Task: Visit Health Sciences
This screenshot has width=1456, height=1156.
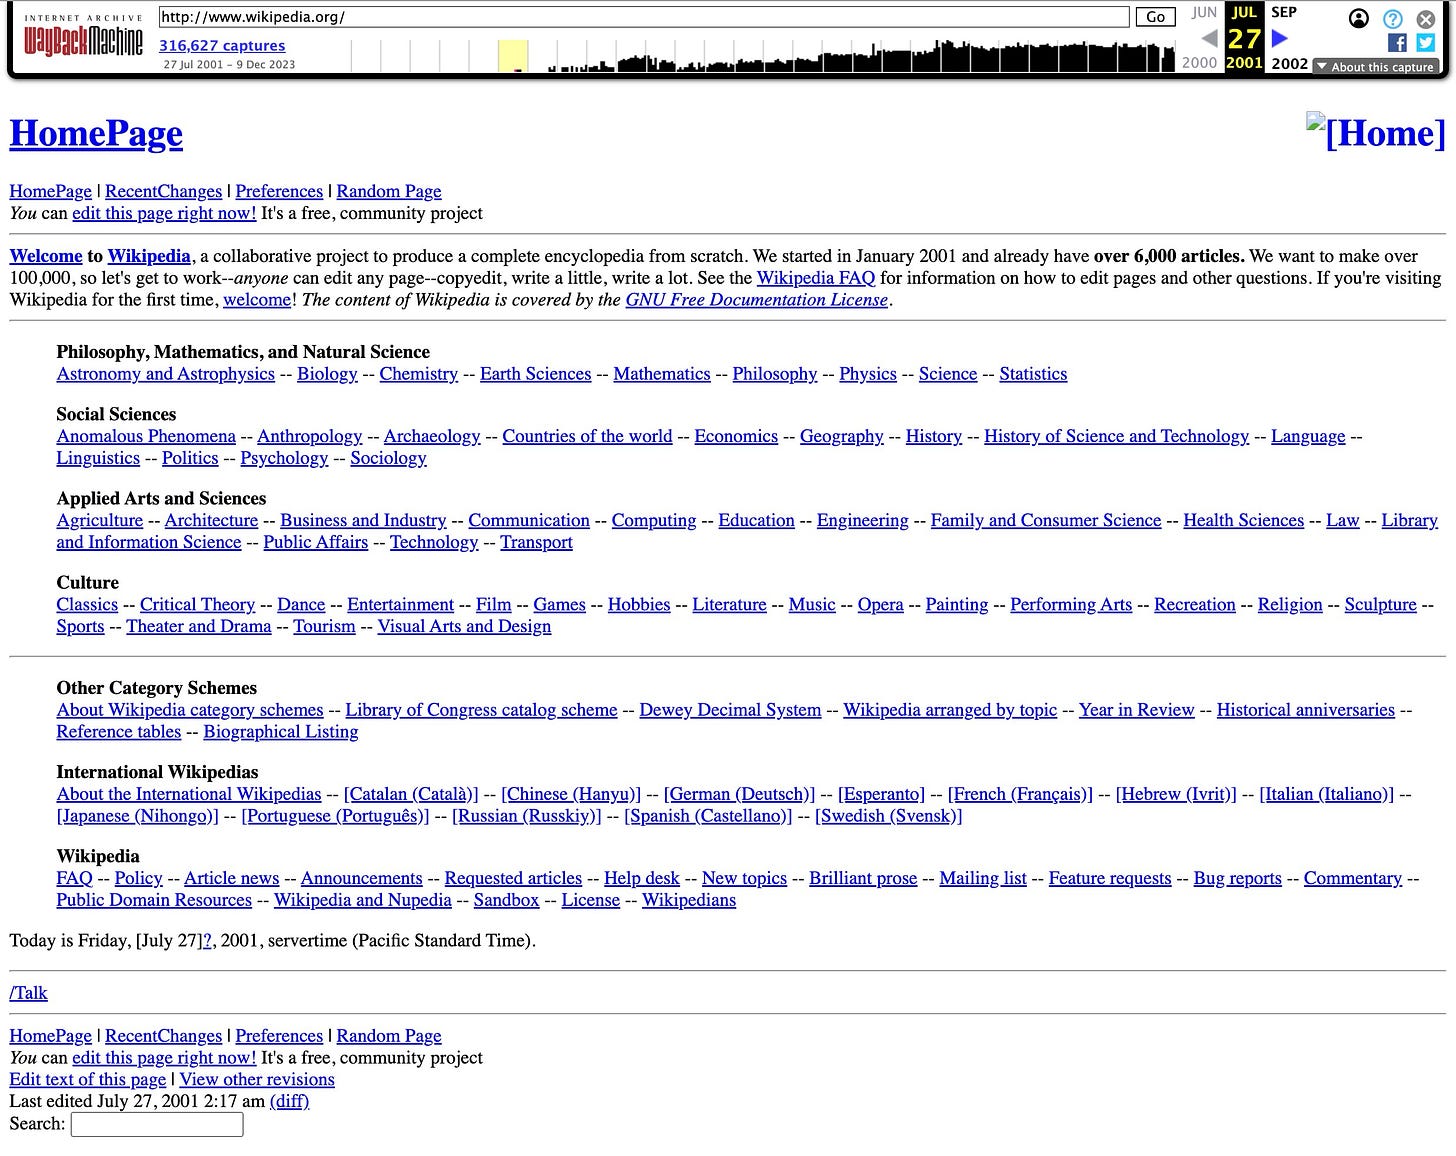Action: (1244, 520)
